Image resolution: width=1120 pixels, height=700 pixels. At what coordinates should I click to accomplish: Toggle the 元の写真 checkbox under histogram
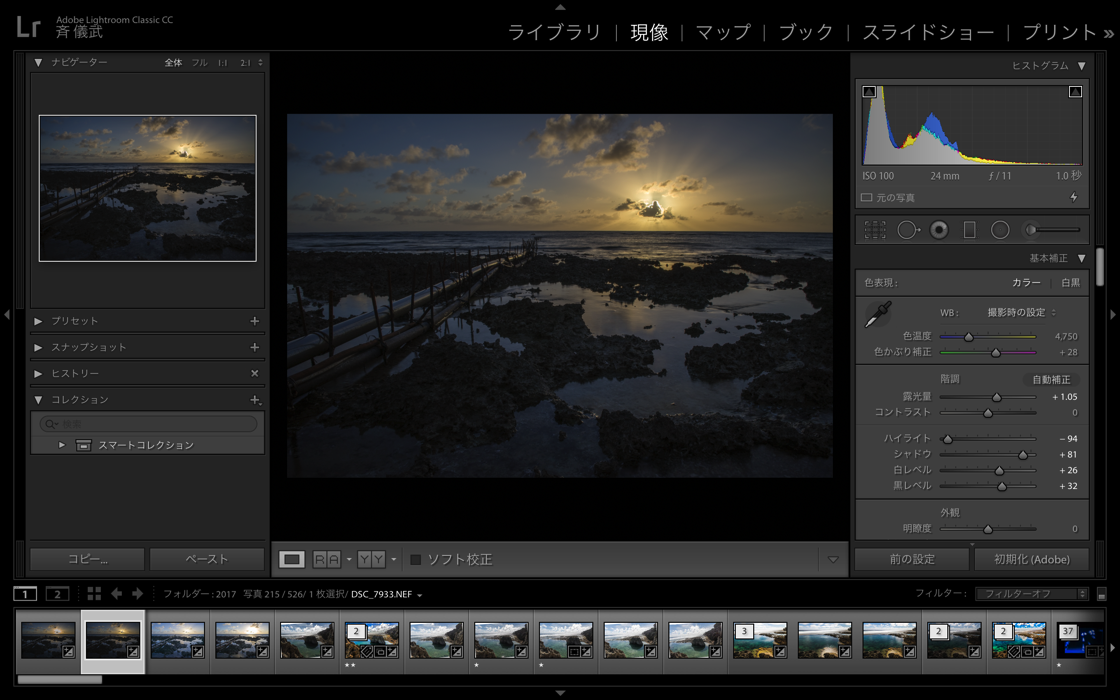[867, 198]
